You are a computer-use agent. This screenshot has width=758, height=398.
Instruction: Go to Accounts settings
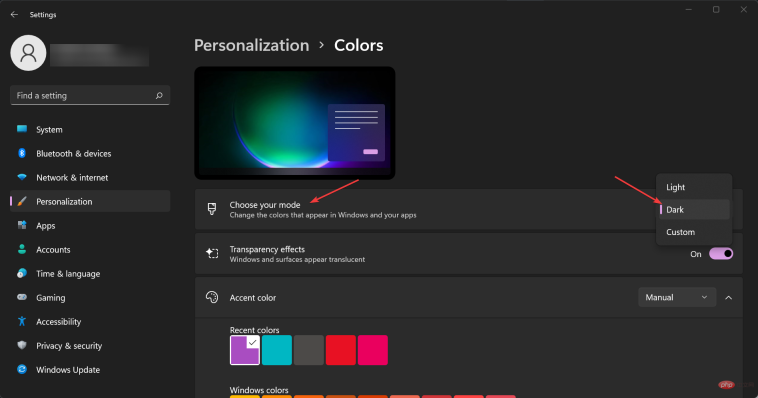[x=90, y=250]
